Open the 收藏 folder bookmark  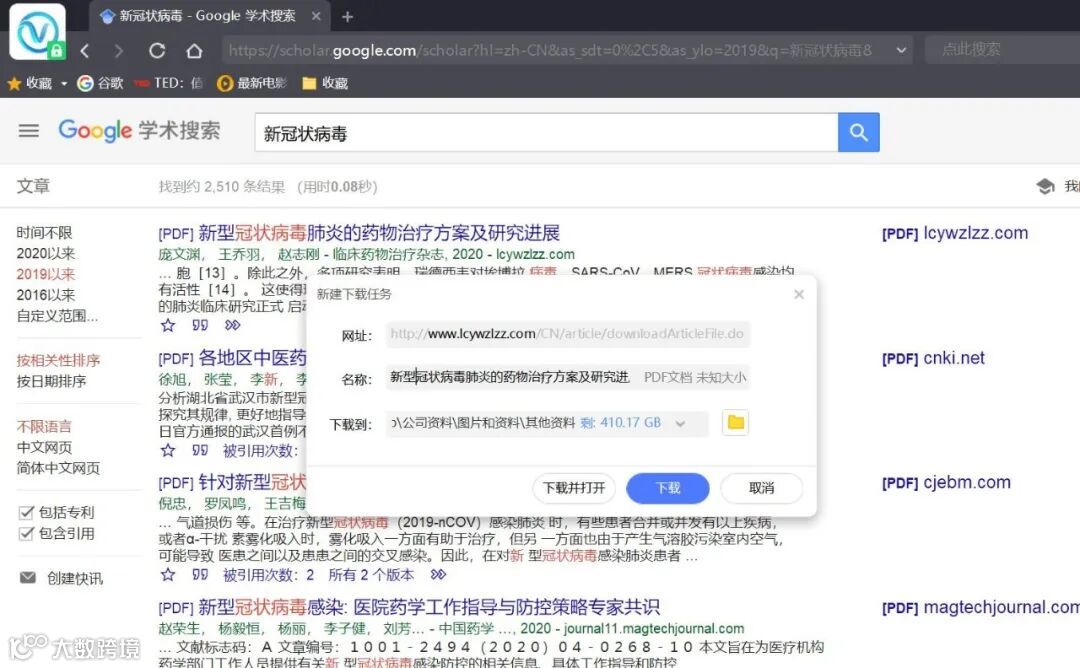click(x=326, y=83)
